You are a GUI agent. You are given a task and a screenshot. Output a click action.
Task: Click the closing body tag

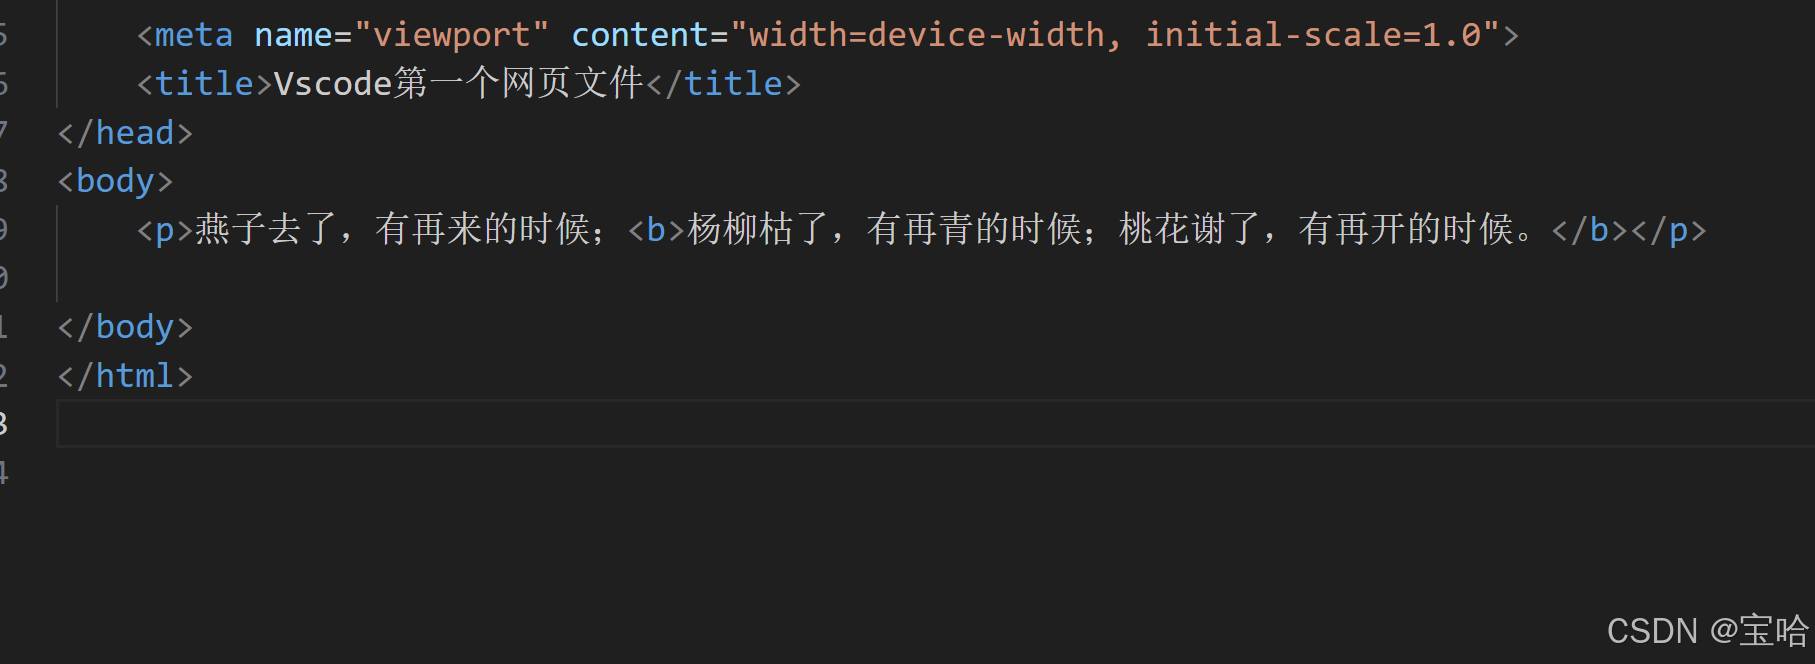[x=125, y=327]
